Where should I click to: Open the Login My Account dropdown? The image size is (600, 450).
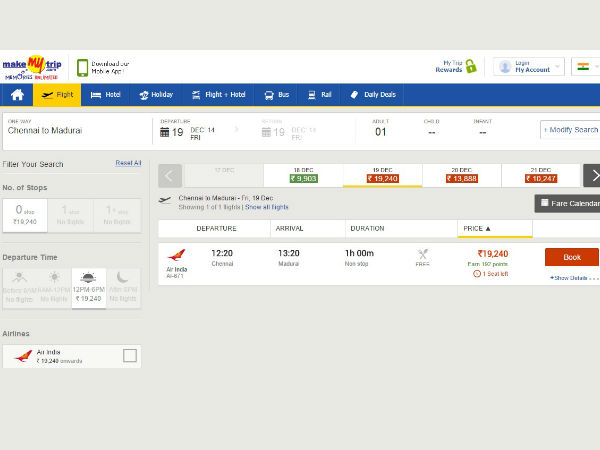[x=528, y=67]
